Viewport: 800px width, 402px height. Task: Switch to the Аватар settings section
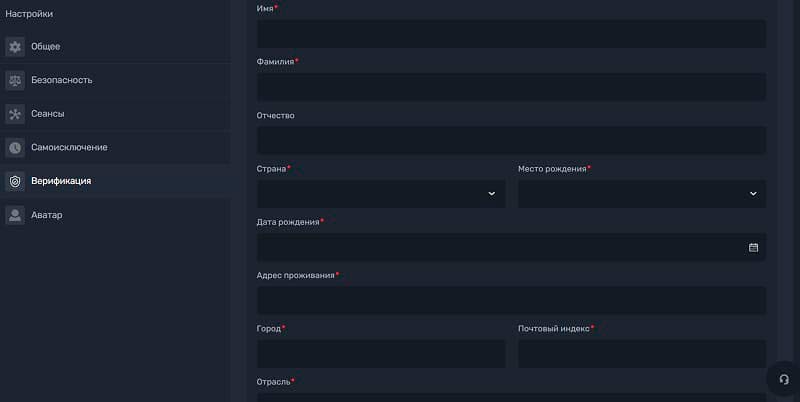click(46, 215)
